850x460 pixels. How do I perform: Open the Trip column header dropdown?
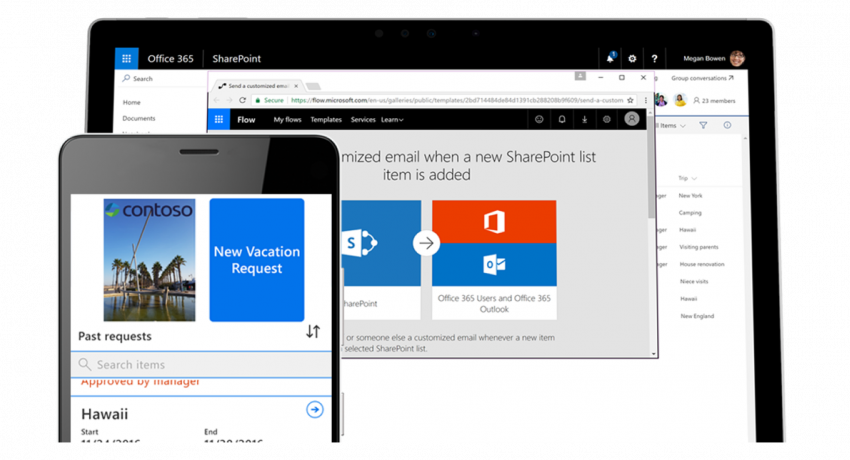tap(687, 178)
